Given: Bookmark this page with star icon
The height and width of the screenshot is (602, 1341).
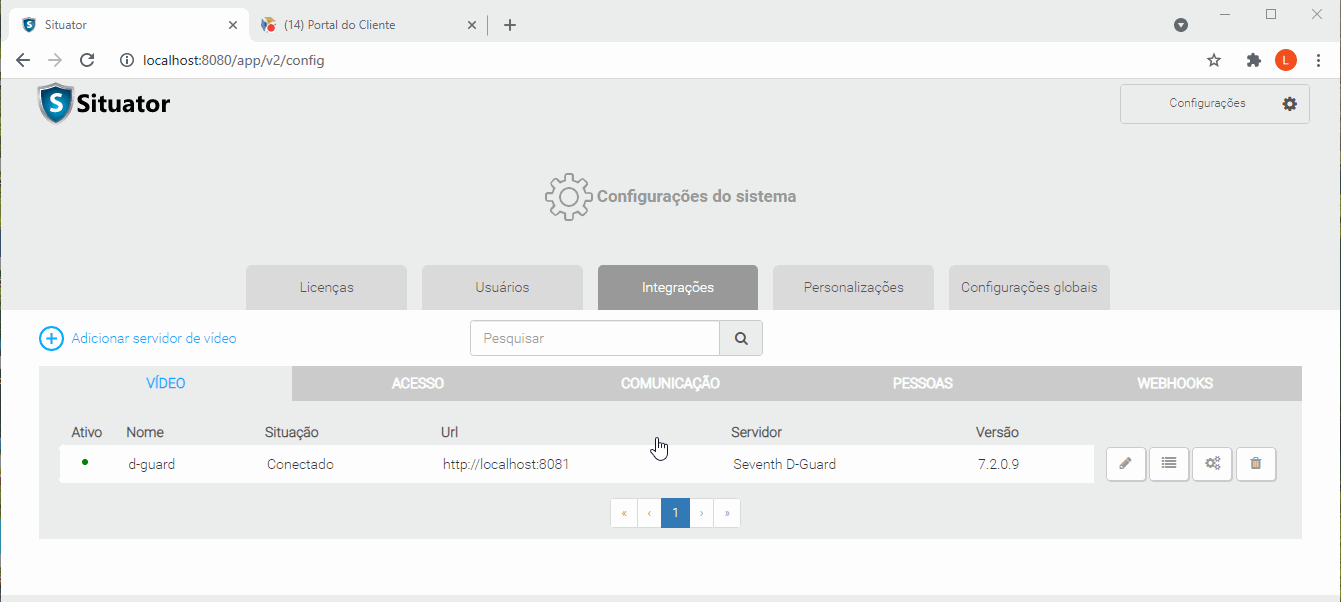Looking at the screenshot, I should [x=1214, y=60].
